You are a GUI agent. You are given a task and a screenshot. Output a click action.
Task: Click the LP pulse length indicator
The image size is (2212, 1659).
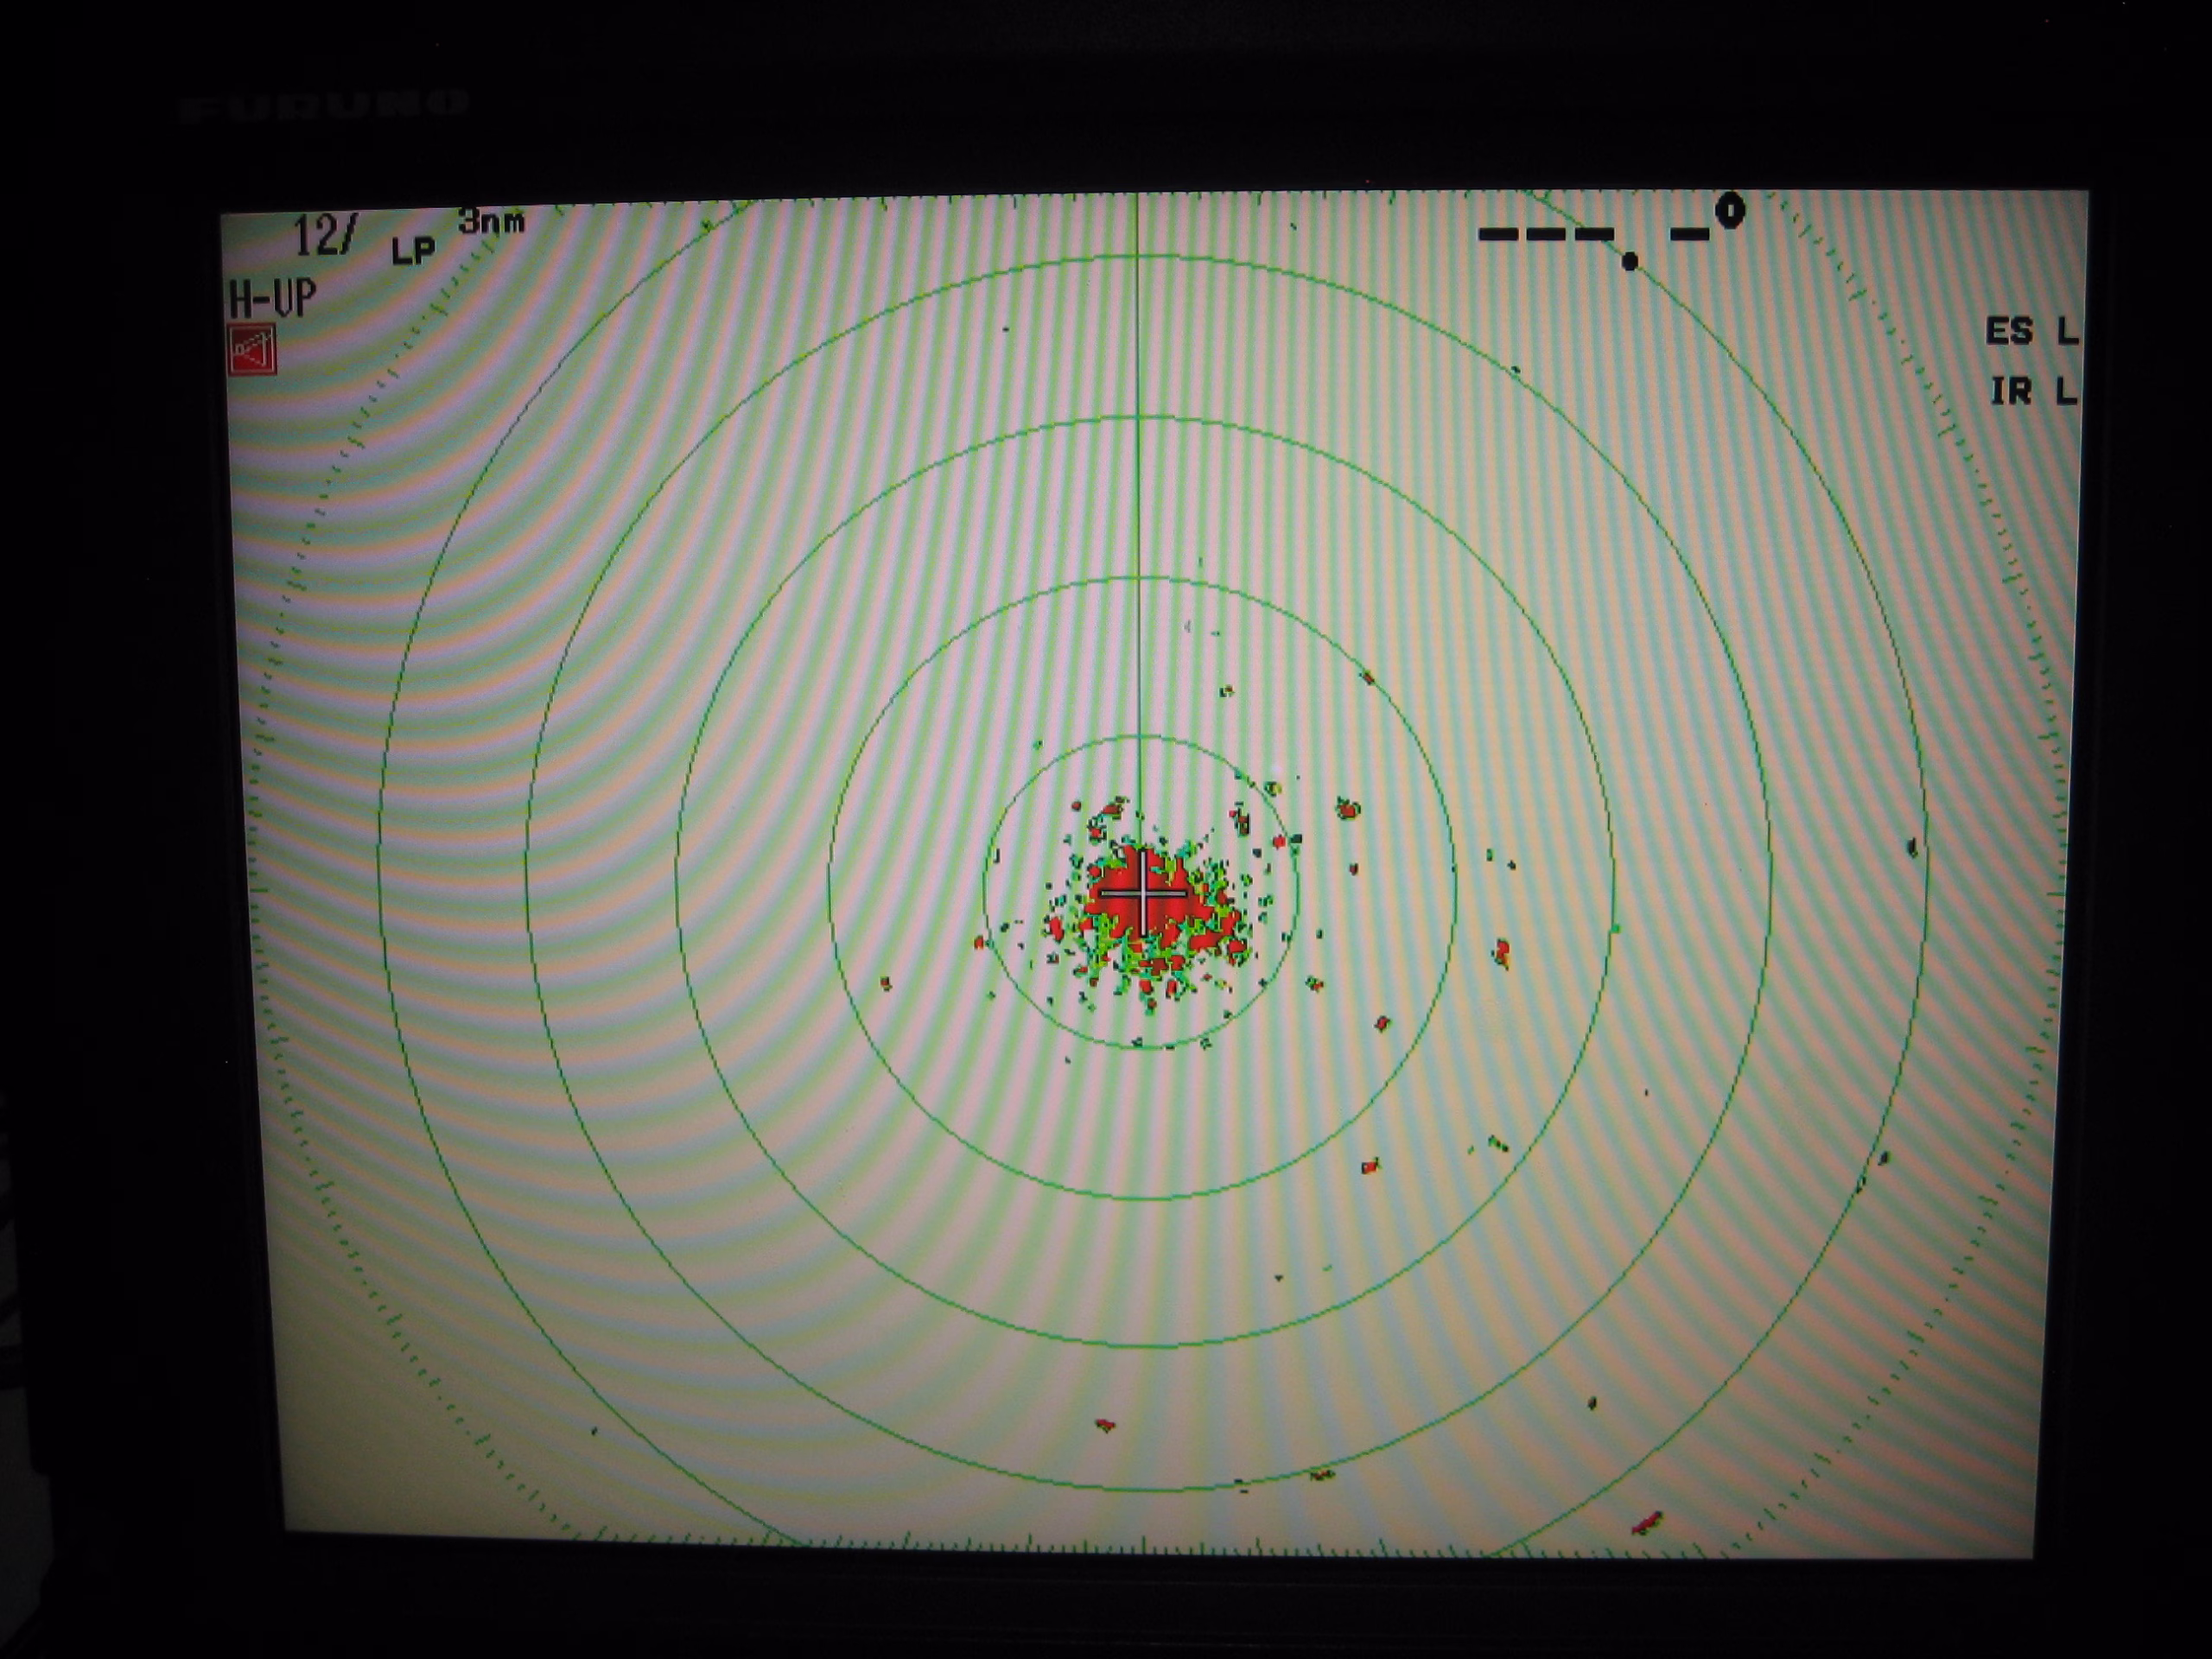coord(413,250)
